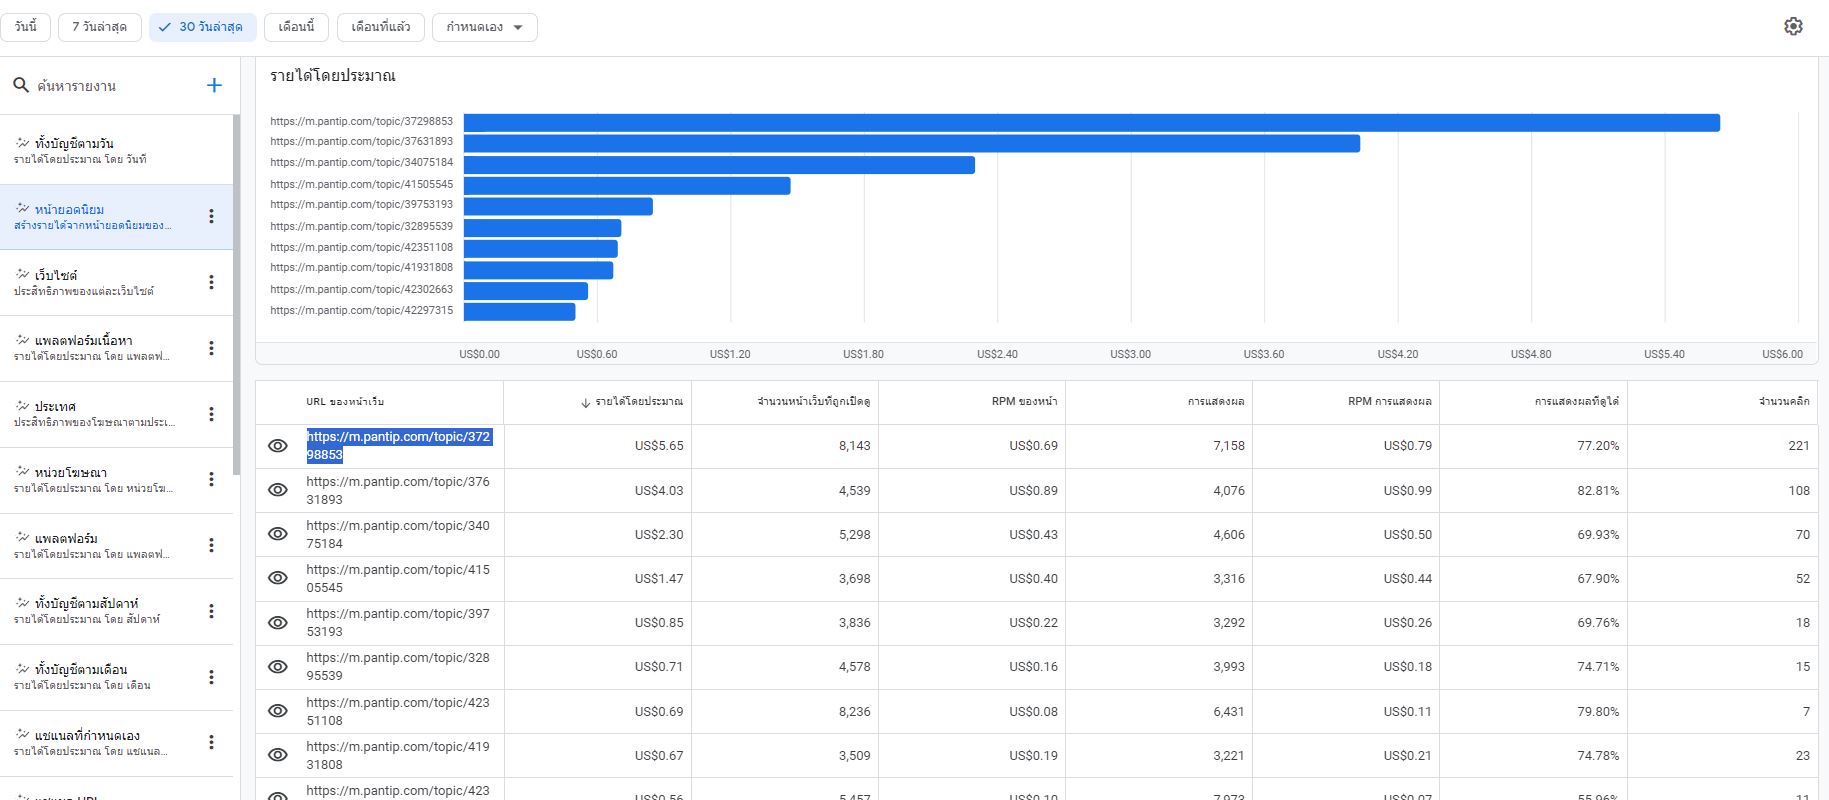Open three-dot menu for ทั้งบัญชีตามเดือน report

tap(211, 677)
